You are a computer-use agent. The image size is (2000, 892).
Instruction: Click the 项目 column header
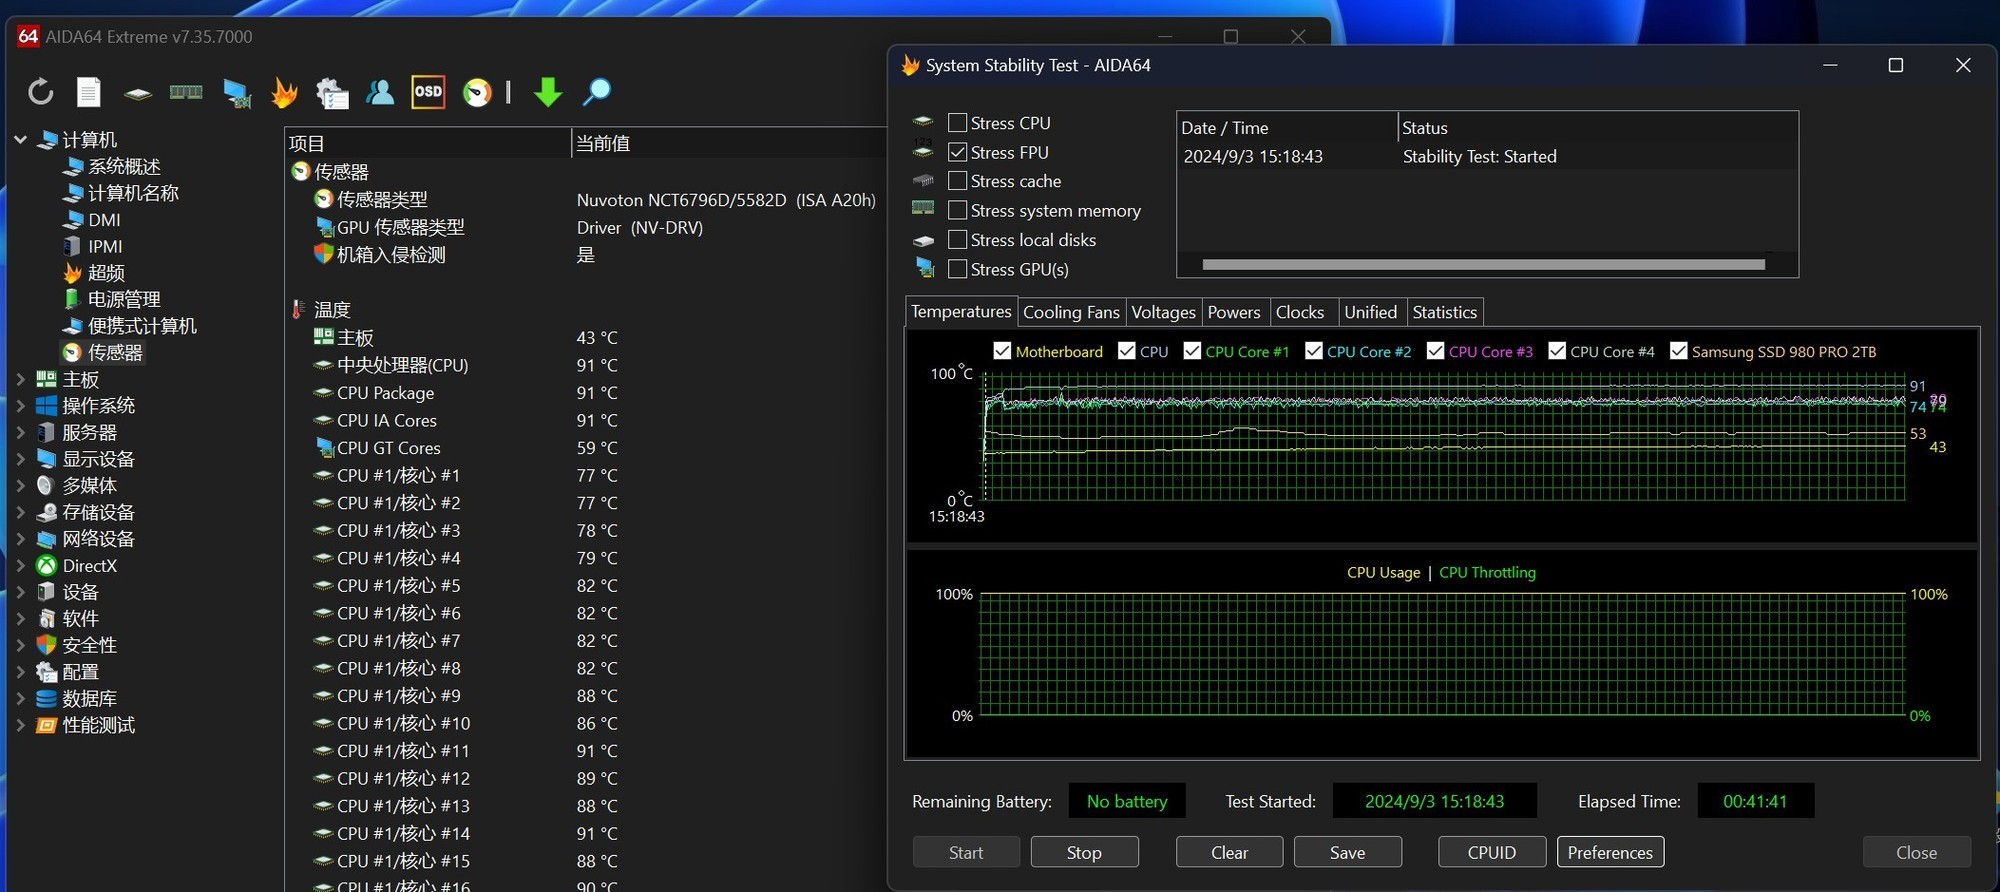tap(427, 143)
